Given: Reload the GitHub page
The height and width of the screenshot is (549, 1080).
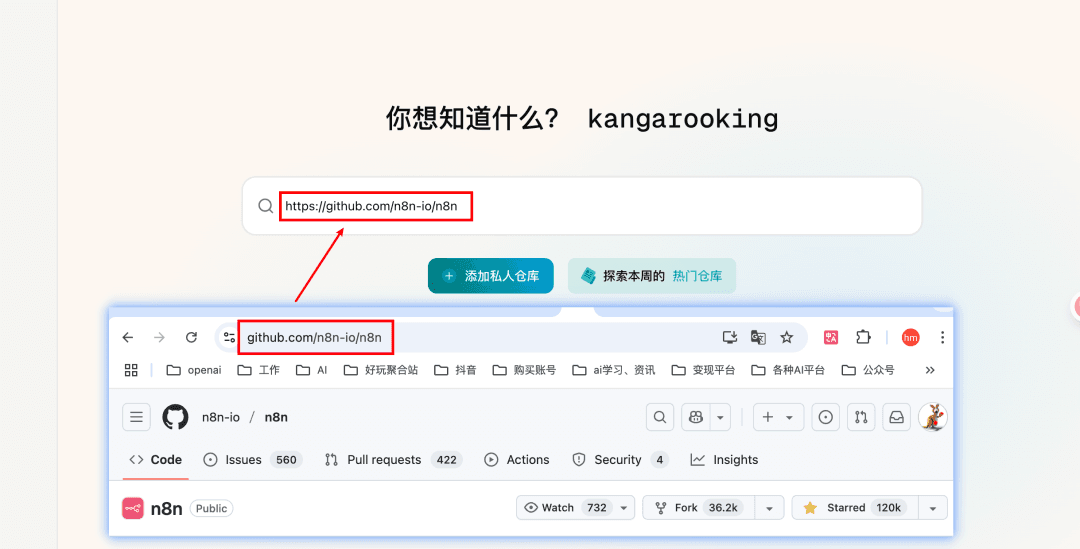Looking at the screenshot, I should click(191, 338).
